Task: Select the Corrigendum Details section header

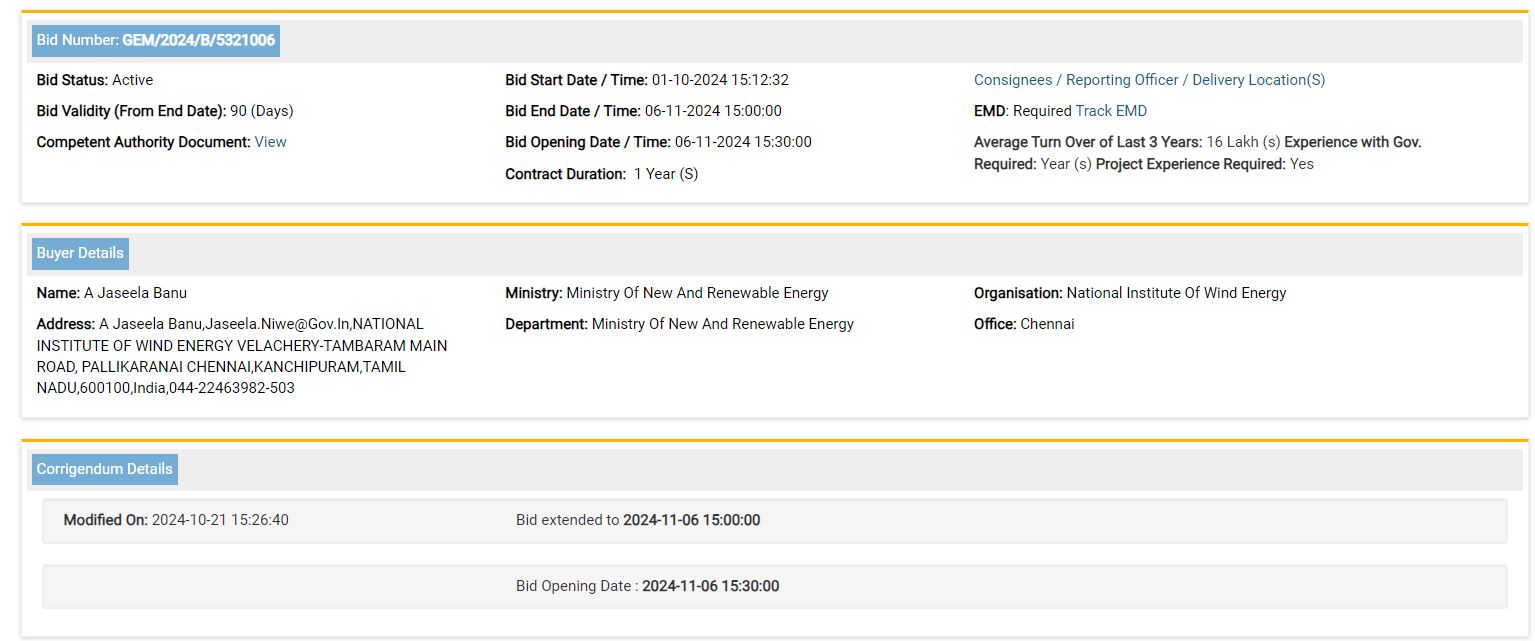Action: (x=104, y=469)
